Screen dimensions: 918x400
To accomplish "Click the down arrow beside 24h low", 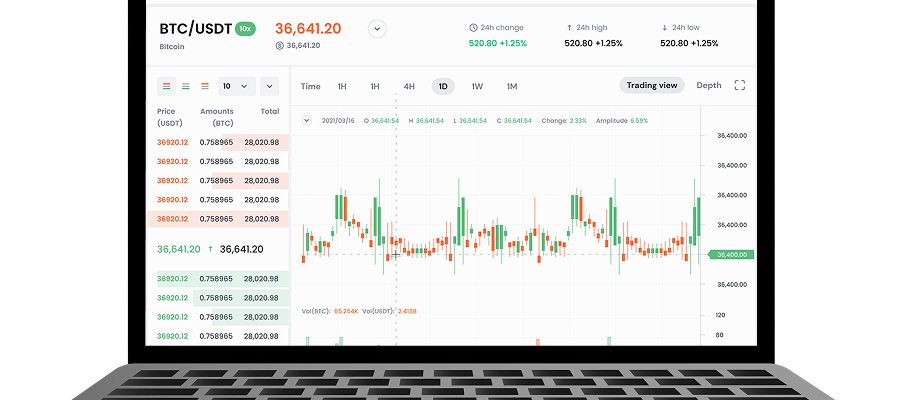I will tap(665, 28).
